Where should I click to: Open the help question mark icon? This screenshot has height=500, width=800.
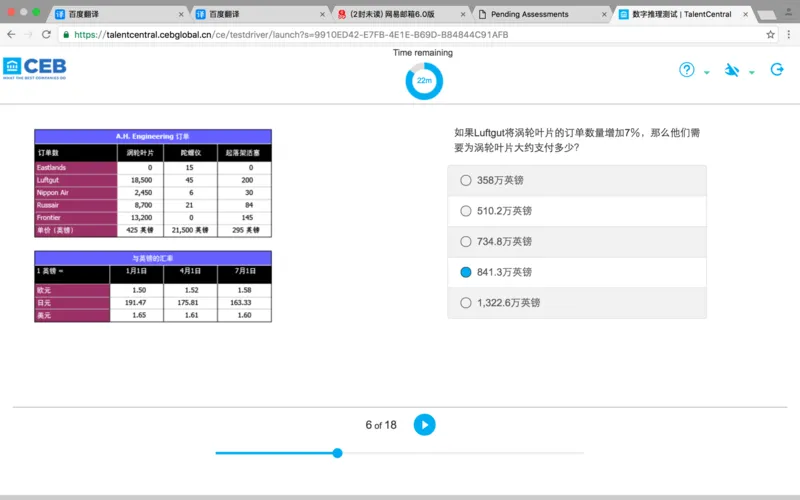(687, 69)
